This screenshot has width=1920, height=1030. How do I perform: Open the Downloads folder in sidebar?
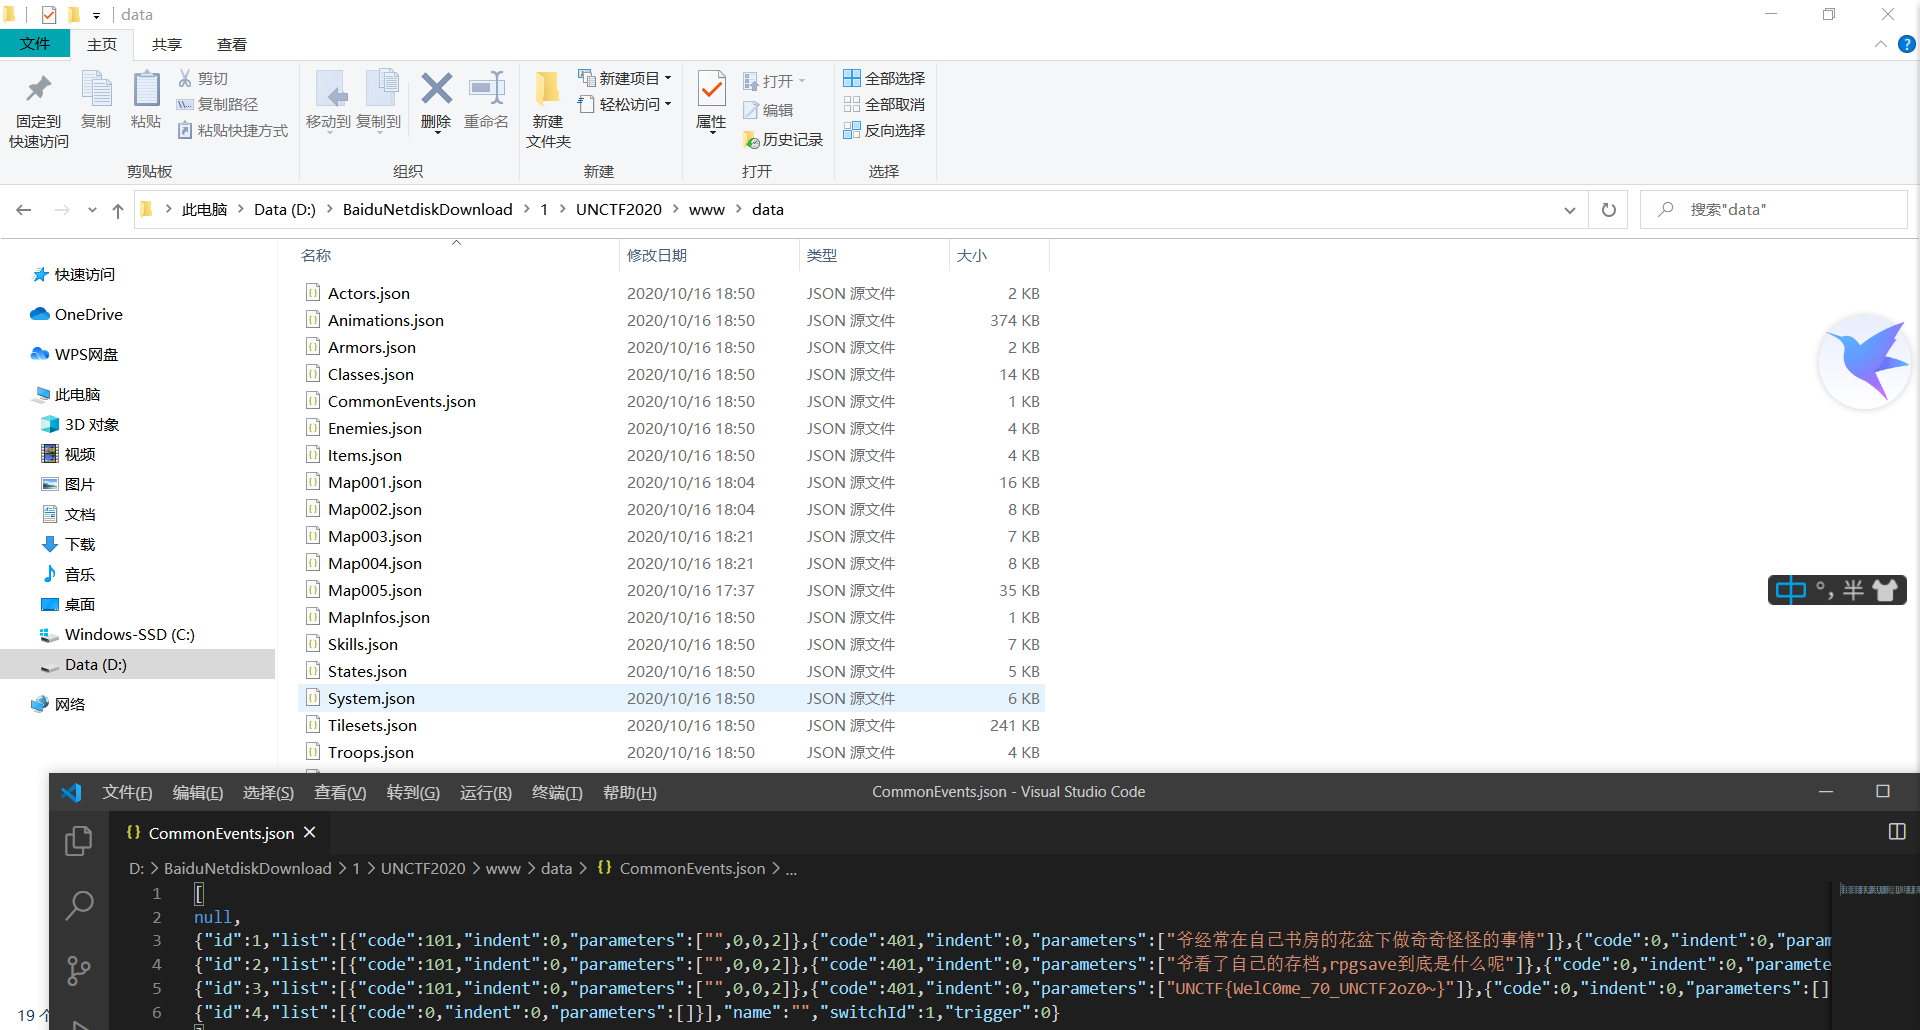coord(79,544)
